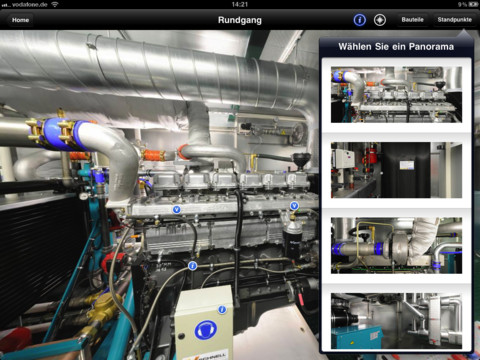
Task: Tap the Wählen Sie ein Panorama header
Action: pyautogui.click(x=396, y=47)
